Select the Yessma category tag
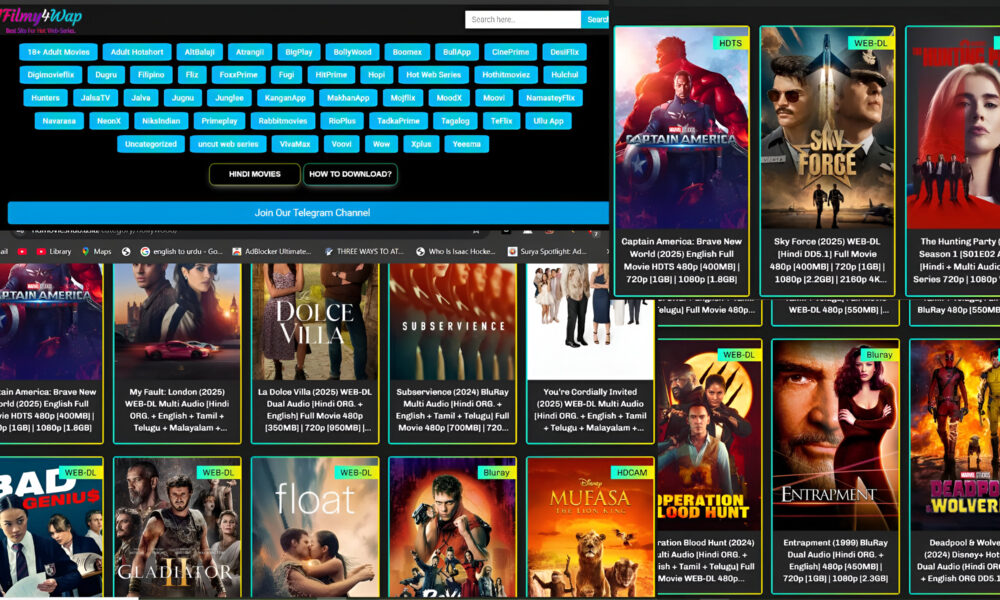The height and width of the screenshot is (600, 1000). pyautogui.click(x=466, y=144)
